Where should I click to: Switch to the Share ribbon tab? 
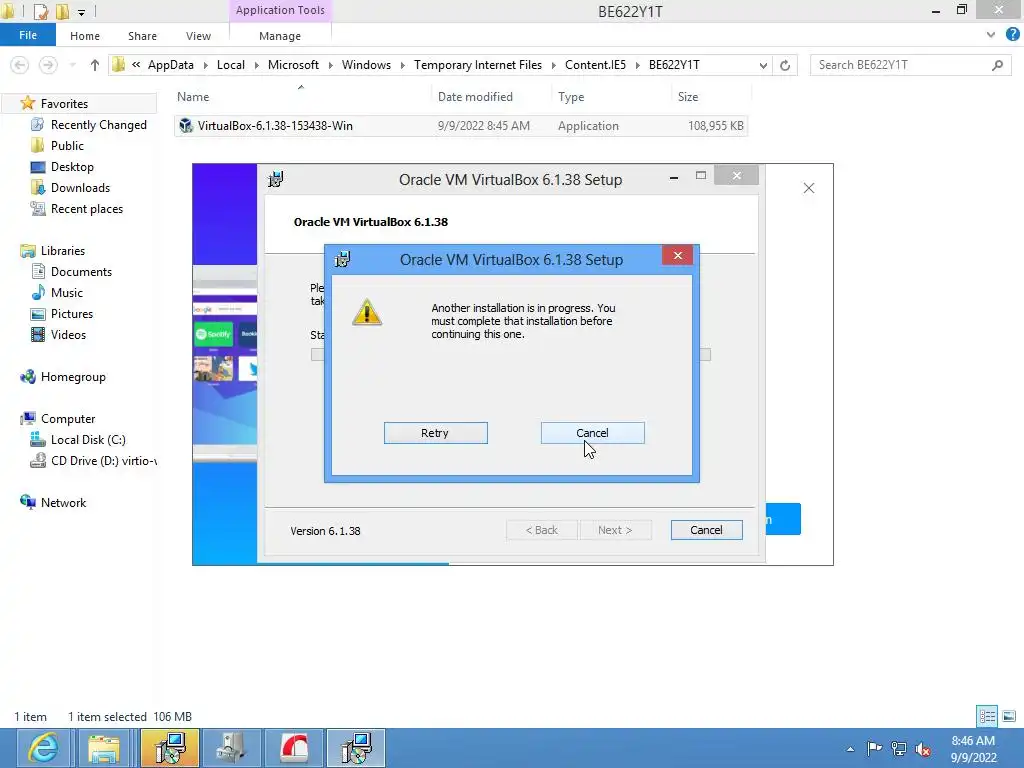[142, 36]
